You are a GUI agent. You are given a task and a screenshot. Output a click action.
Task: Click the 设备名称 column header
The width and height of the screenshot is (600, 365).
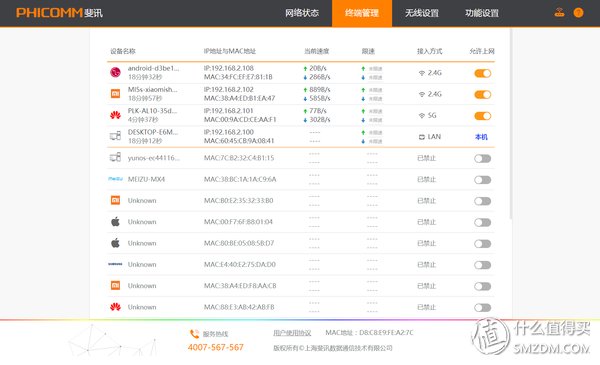click(x=122, y=51)
